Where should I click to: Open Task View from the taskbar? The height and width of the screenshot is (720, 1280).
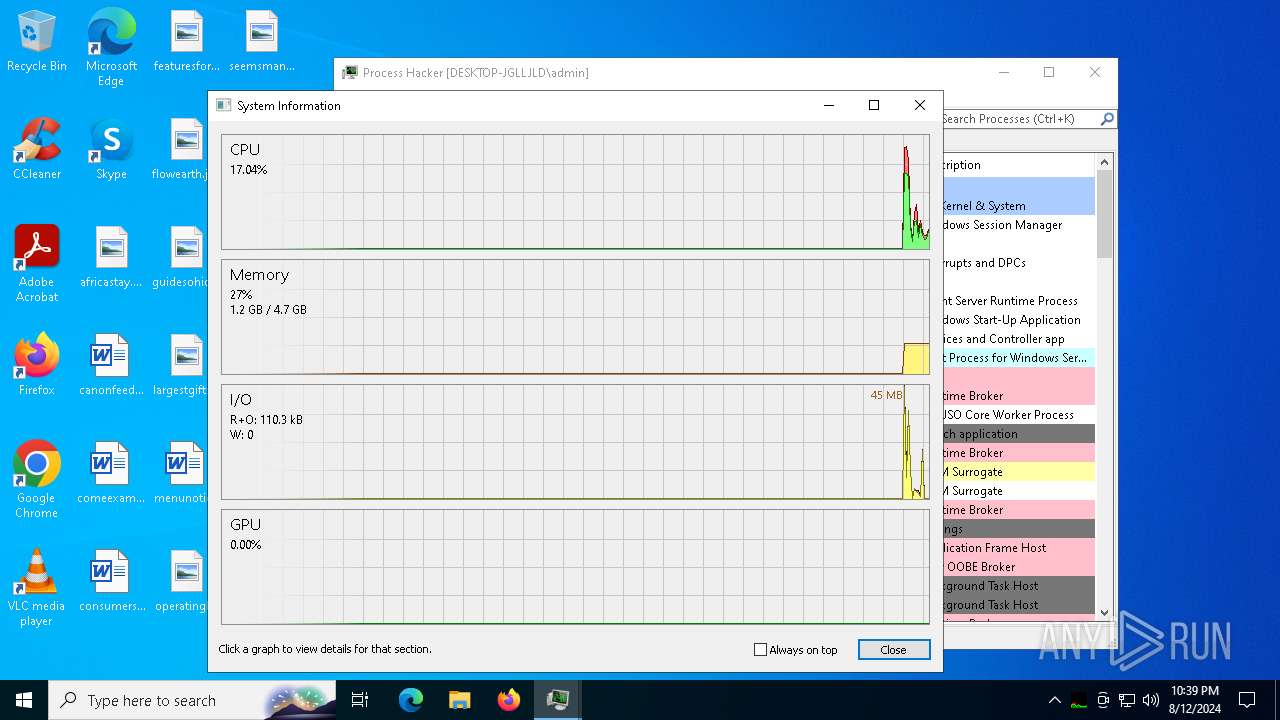pyautogui.click(x=360, y=700)
